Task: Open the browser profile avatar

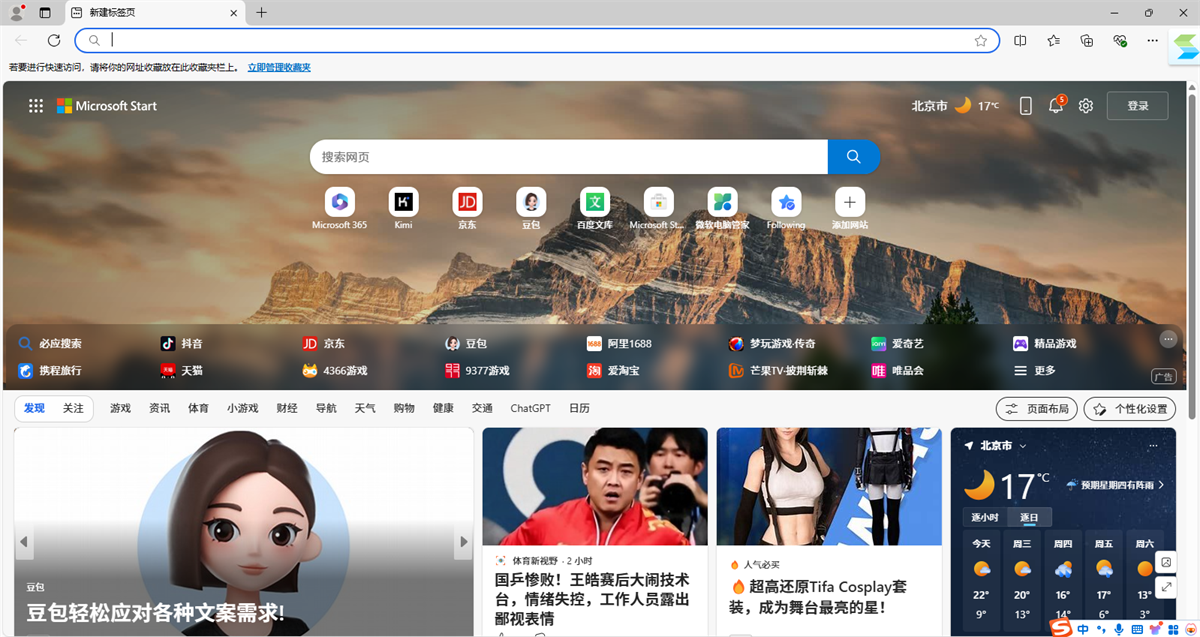Action: pos(17,13)
